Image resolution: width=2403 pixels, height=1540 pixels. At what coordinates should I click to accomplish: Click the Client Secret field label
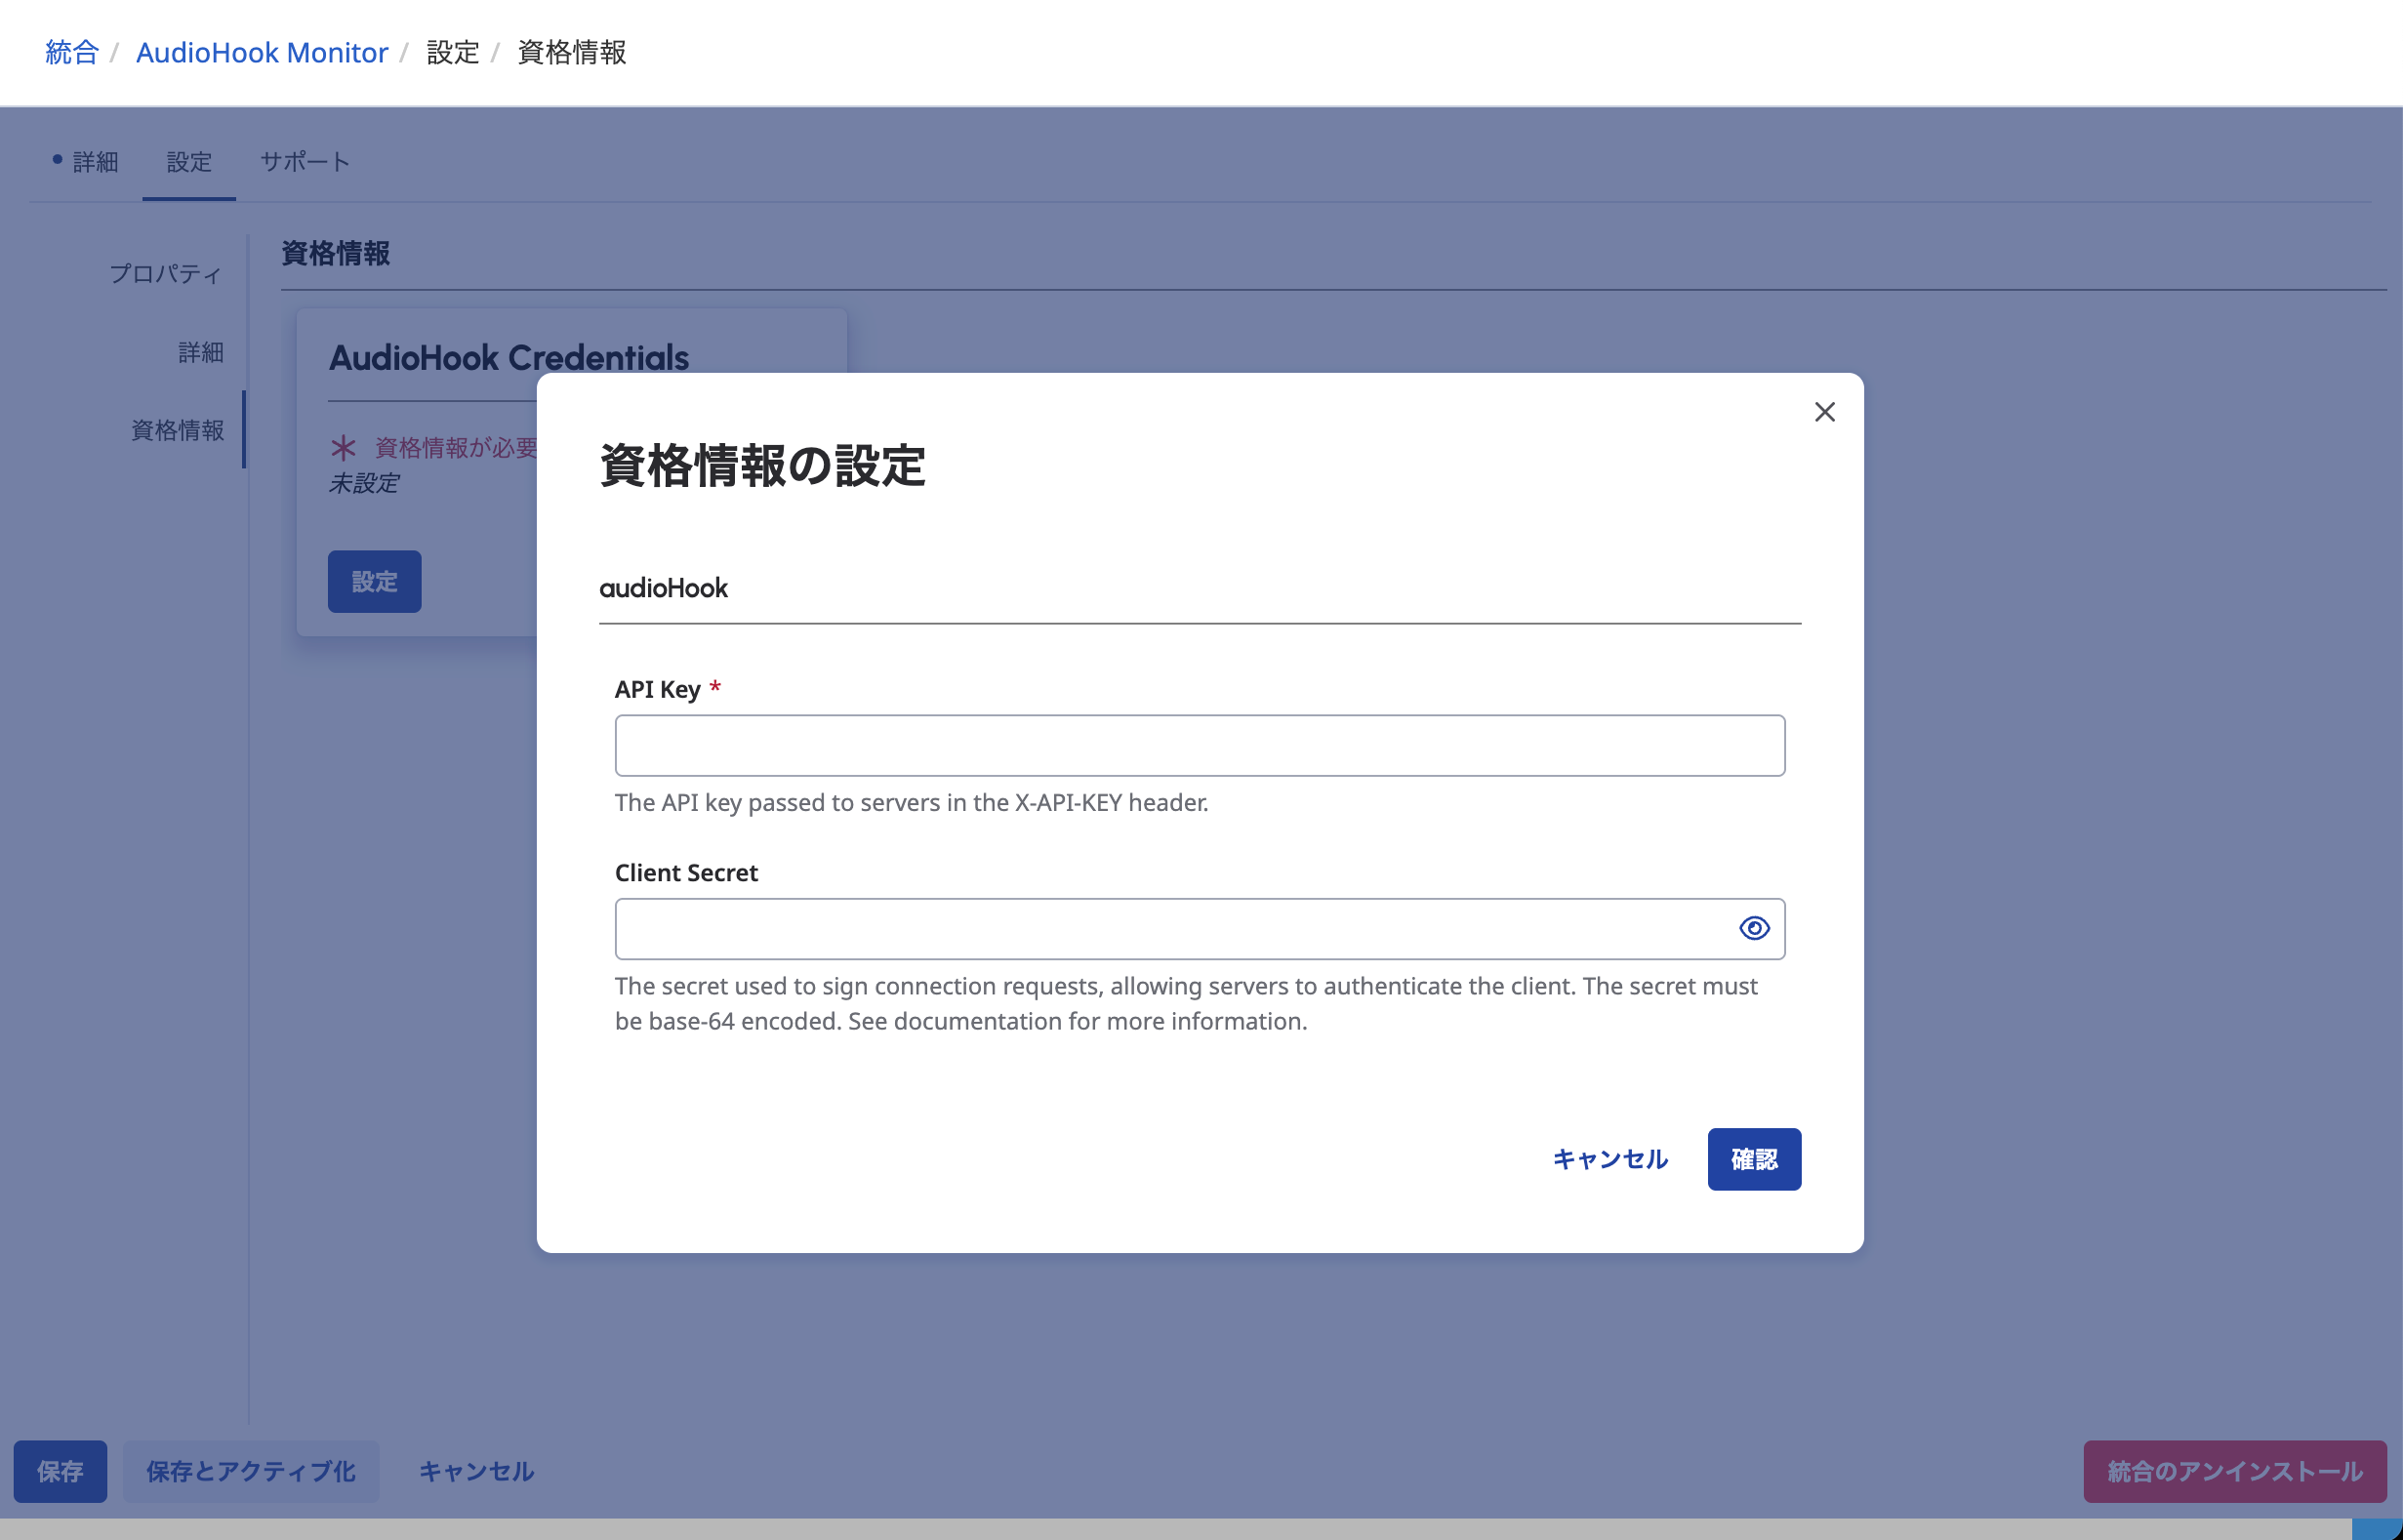click(686, 873)
